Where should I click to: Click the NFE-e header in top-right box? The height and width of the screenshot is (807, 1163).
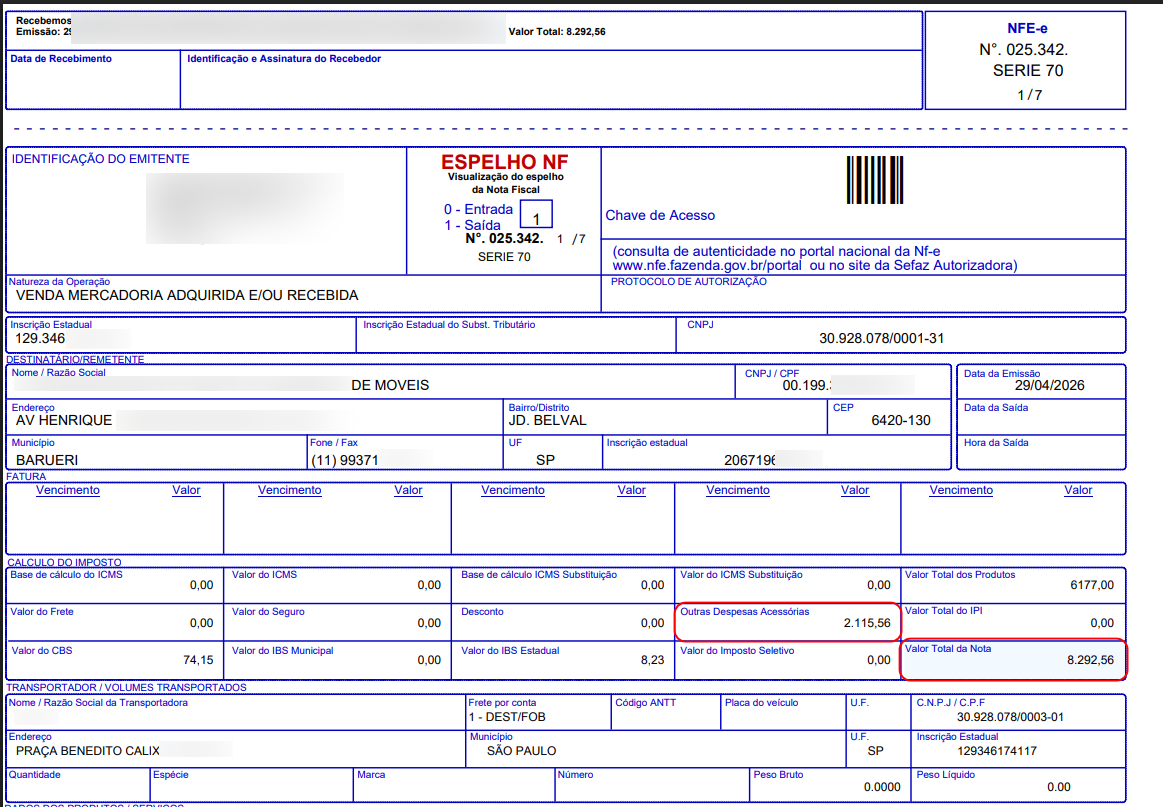click(x=1027, y=28)
